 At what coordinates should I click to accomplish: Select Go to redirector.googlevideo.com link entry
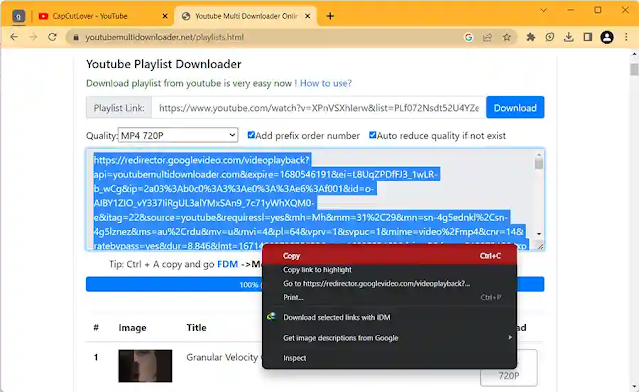pos(390,284)
